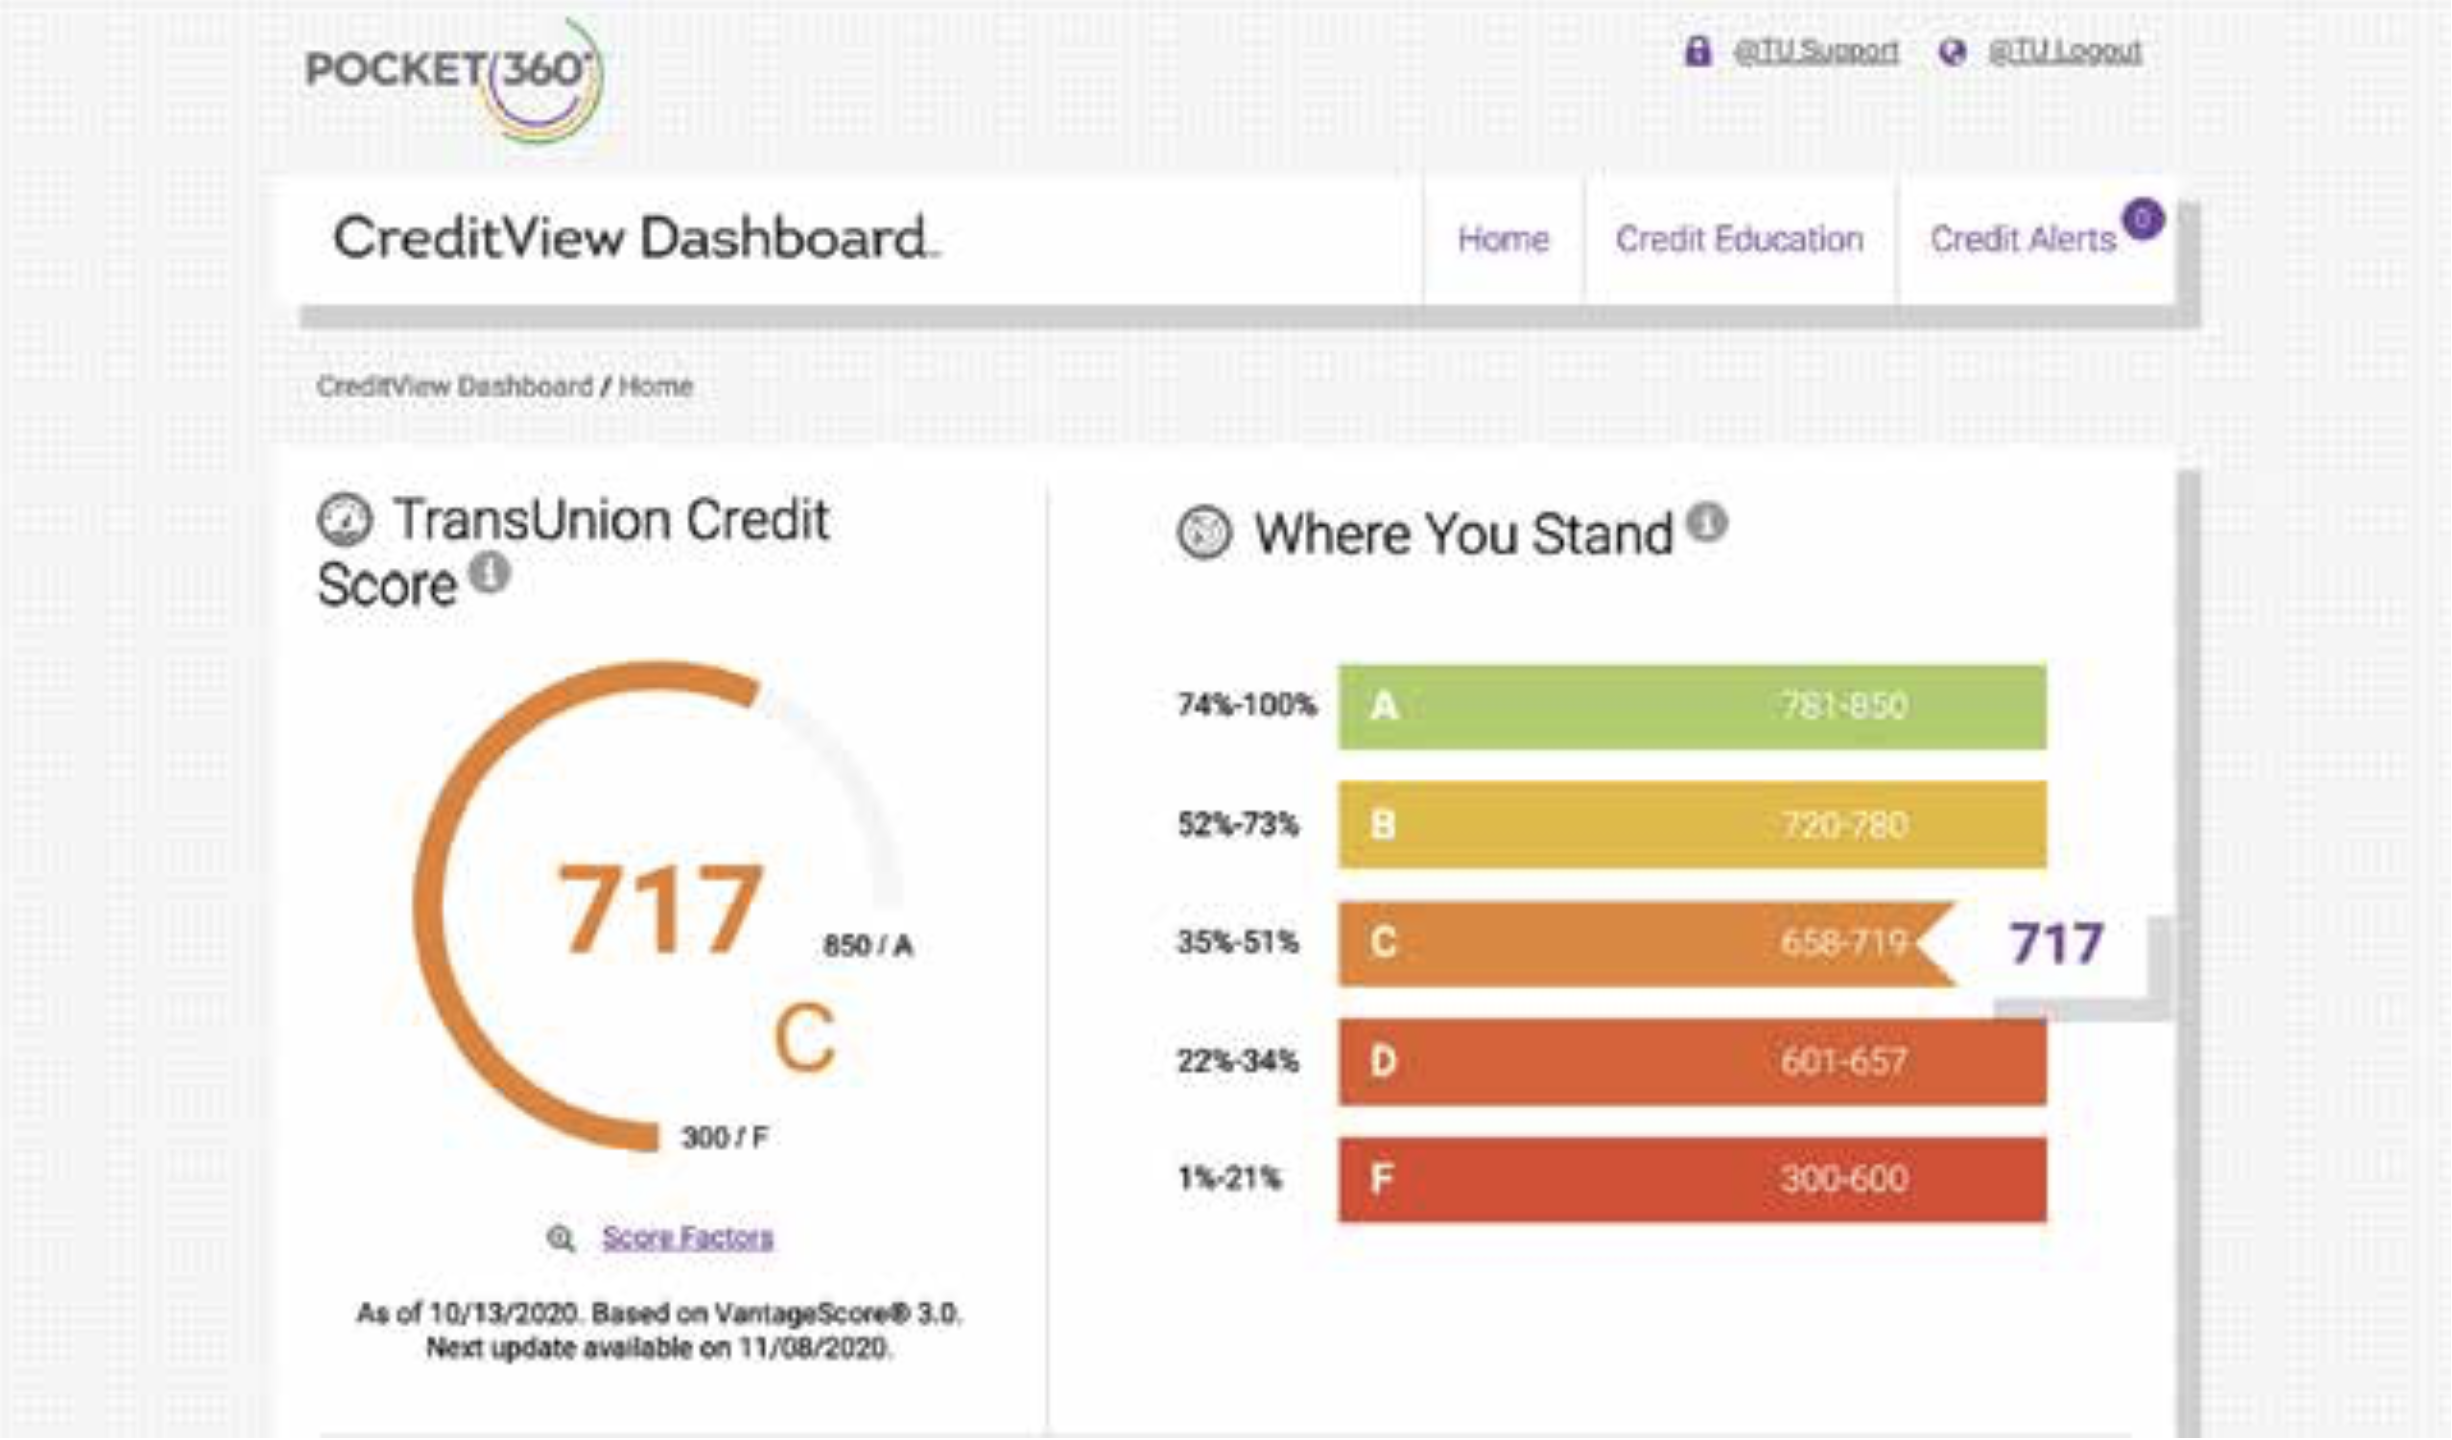
Task: Click the 717 score in the gauge
Action: click(660, 910)
